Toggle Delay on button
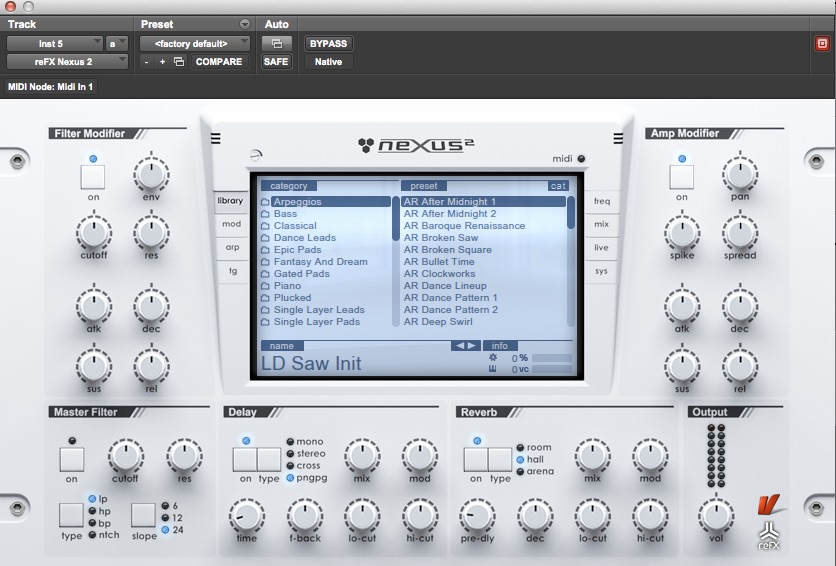836x566 pixels. 245,459
